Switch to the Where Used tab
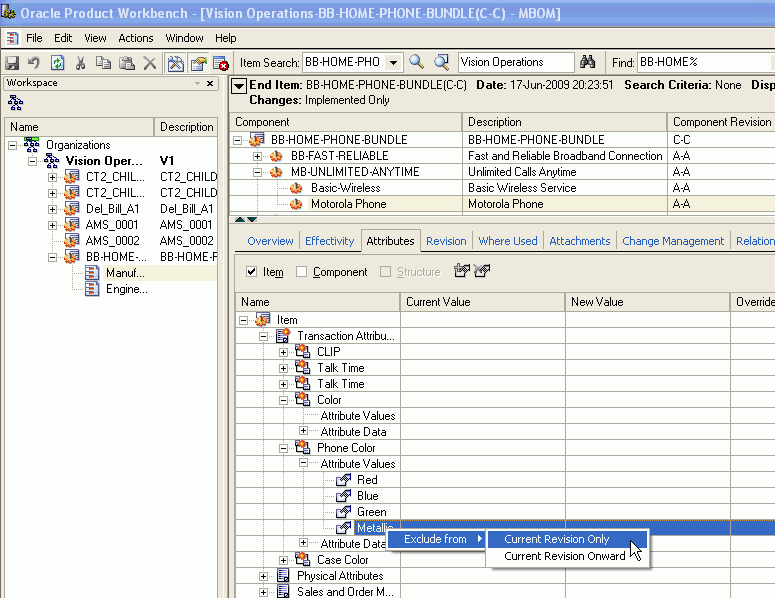 (508, 241)
